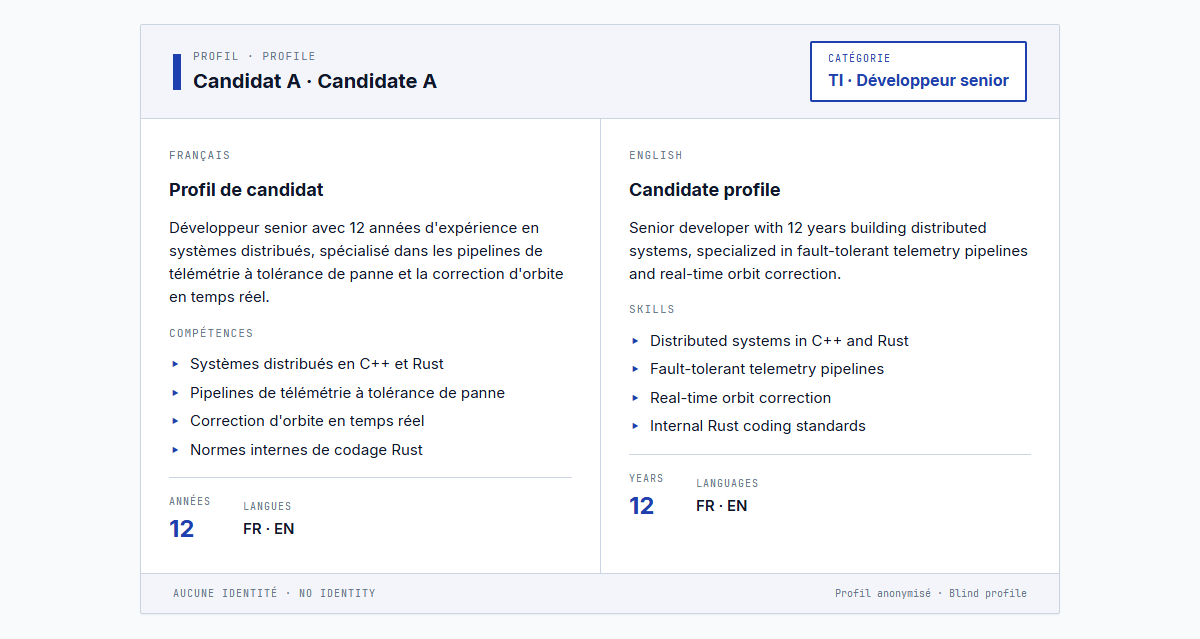Click the triangle bullet before "Real-time orbit correction"

pos(635,398)
